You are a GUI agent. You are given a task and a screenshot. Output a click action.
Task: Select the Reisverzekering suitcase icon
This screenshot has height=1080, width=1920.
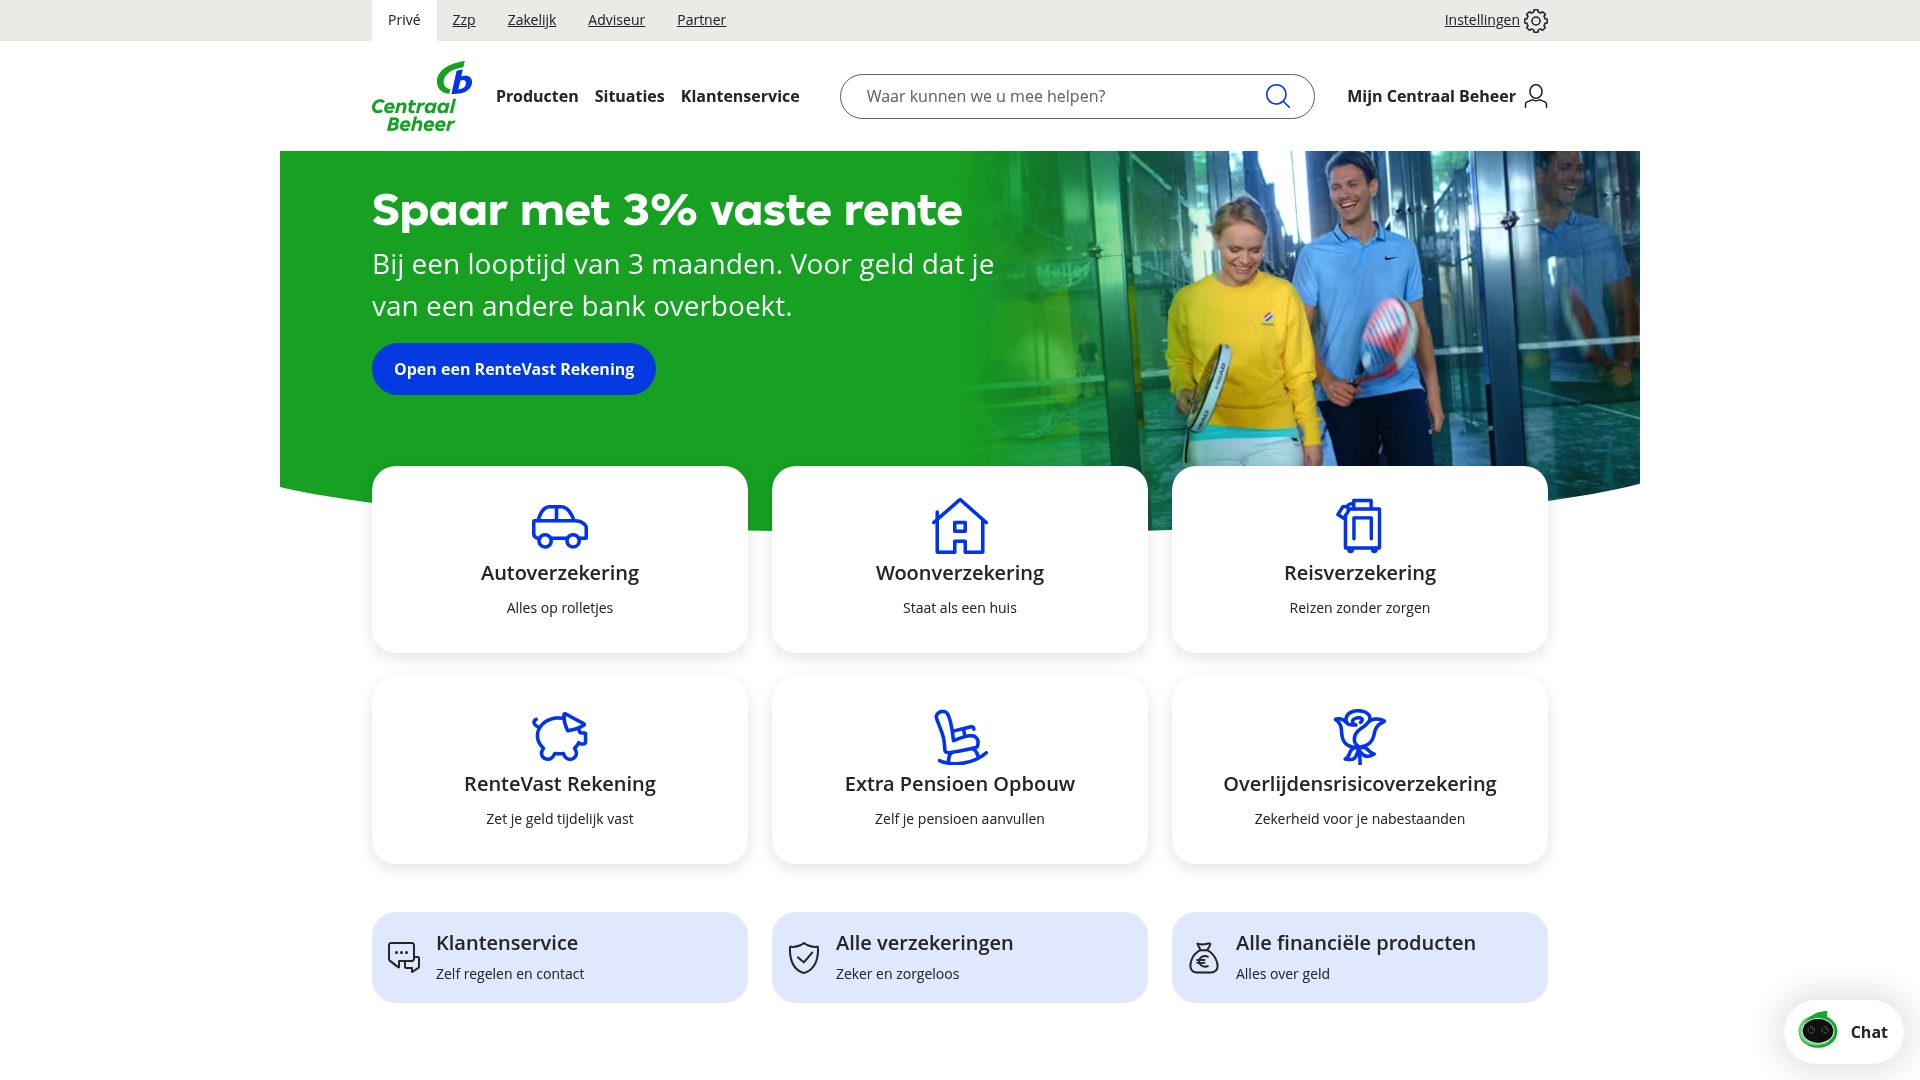point(1359,525)
